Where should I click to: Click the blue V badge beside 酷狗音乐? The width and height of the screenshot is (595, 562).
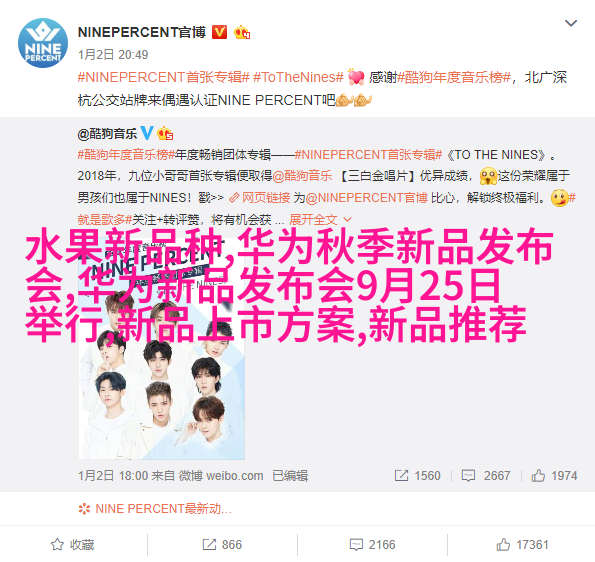click(147, 133)
